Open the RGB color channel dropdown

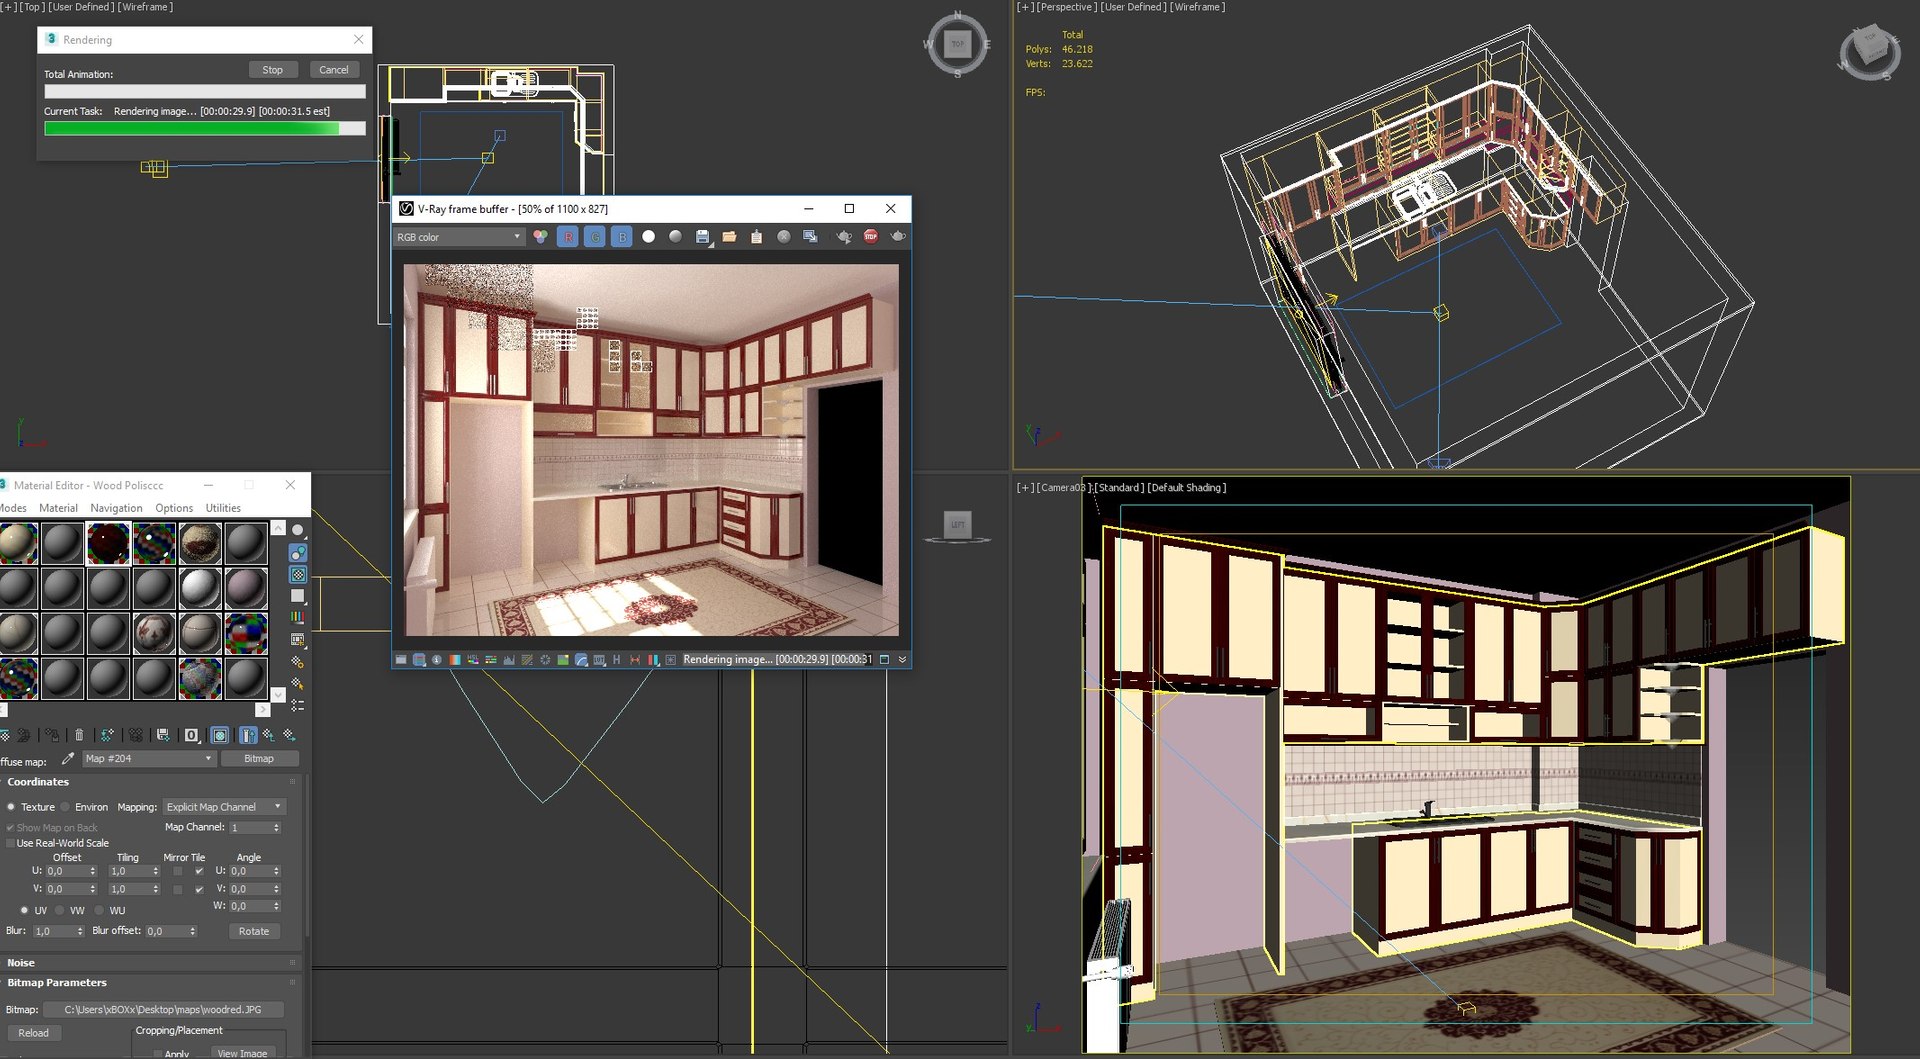[x=459, y=237]
